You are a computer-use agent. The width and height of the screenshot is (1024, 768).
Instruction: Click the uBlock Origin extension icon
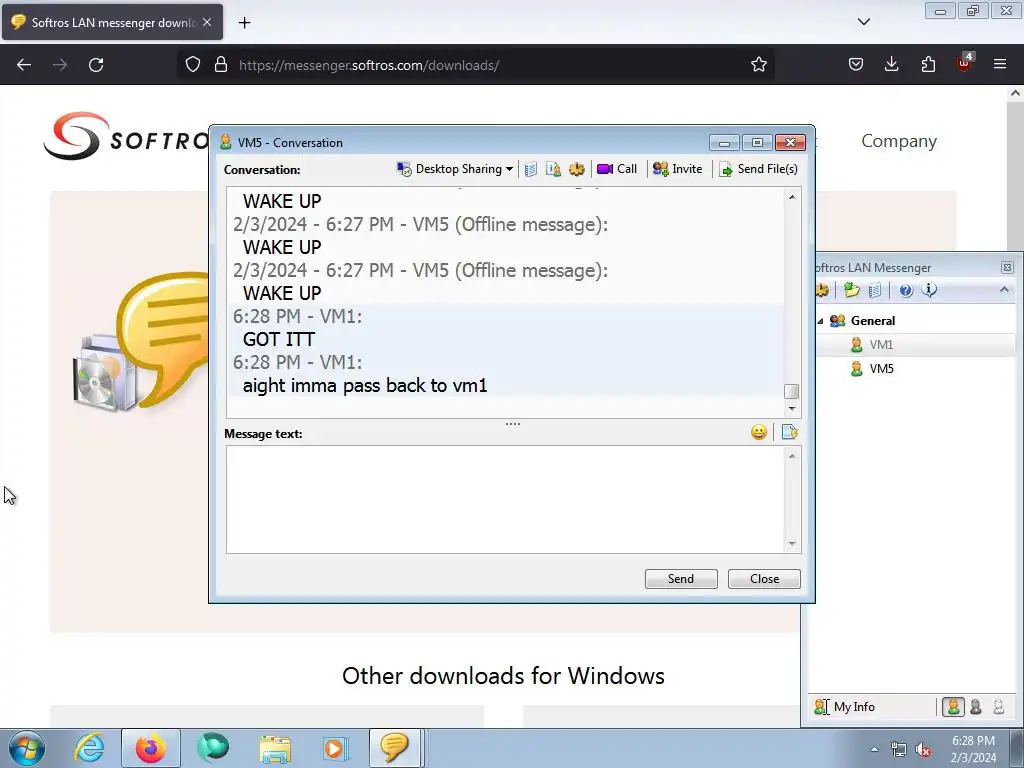coord(965,63)
